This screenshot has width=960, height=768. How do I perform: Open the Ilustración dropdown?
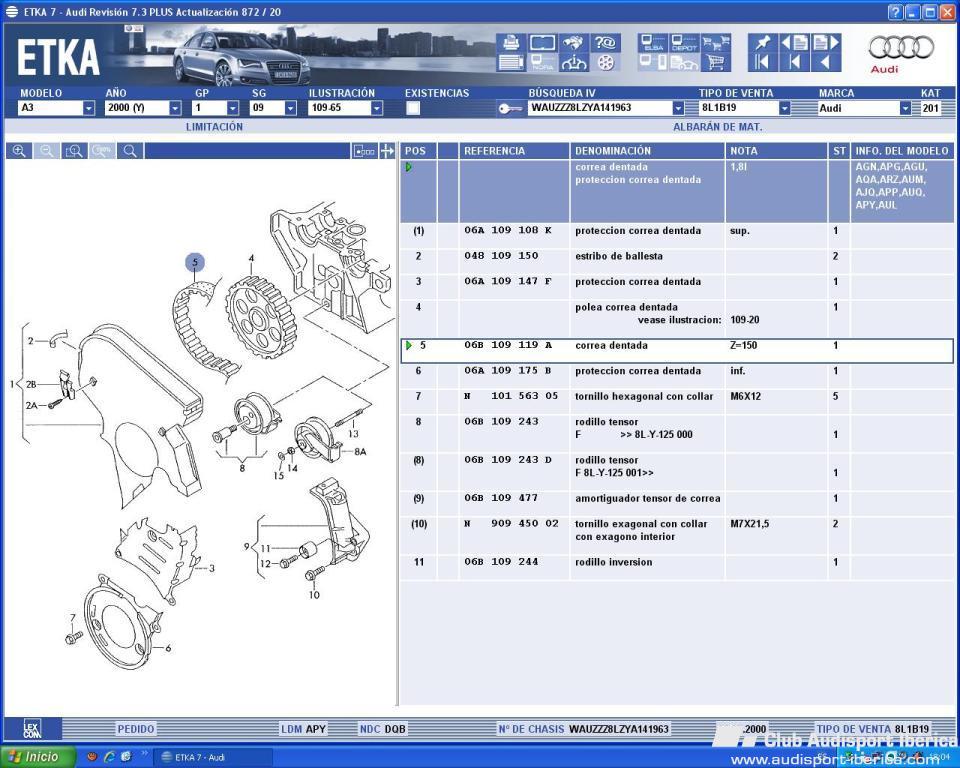click(x=377, y=108)
